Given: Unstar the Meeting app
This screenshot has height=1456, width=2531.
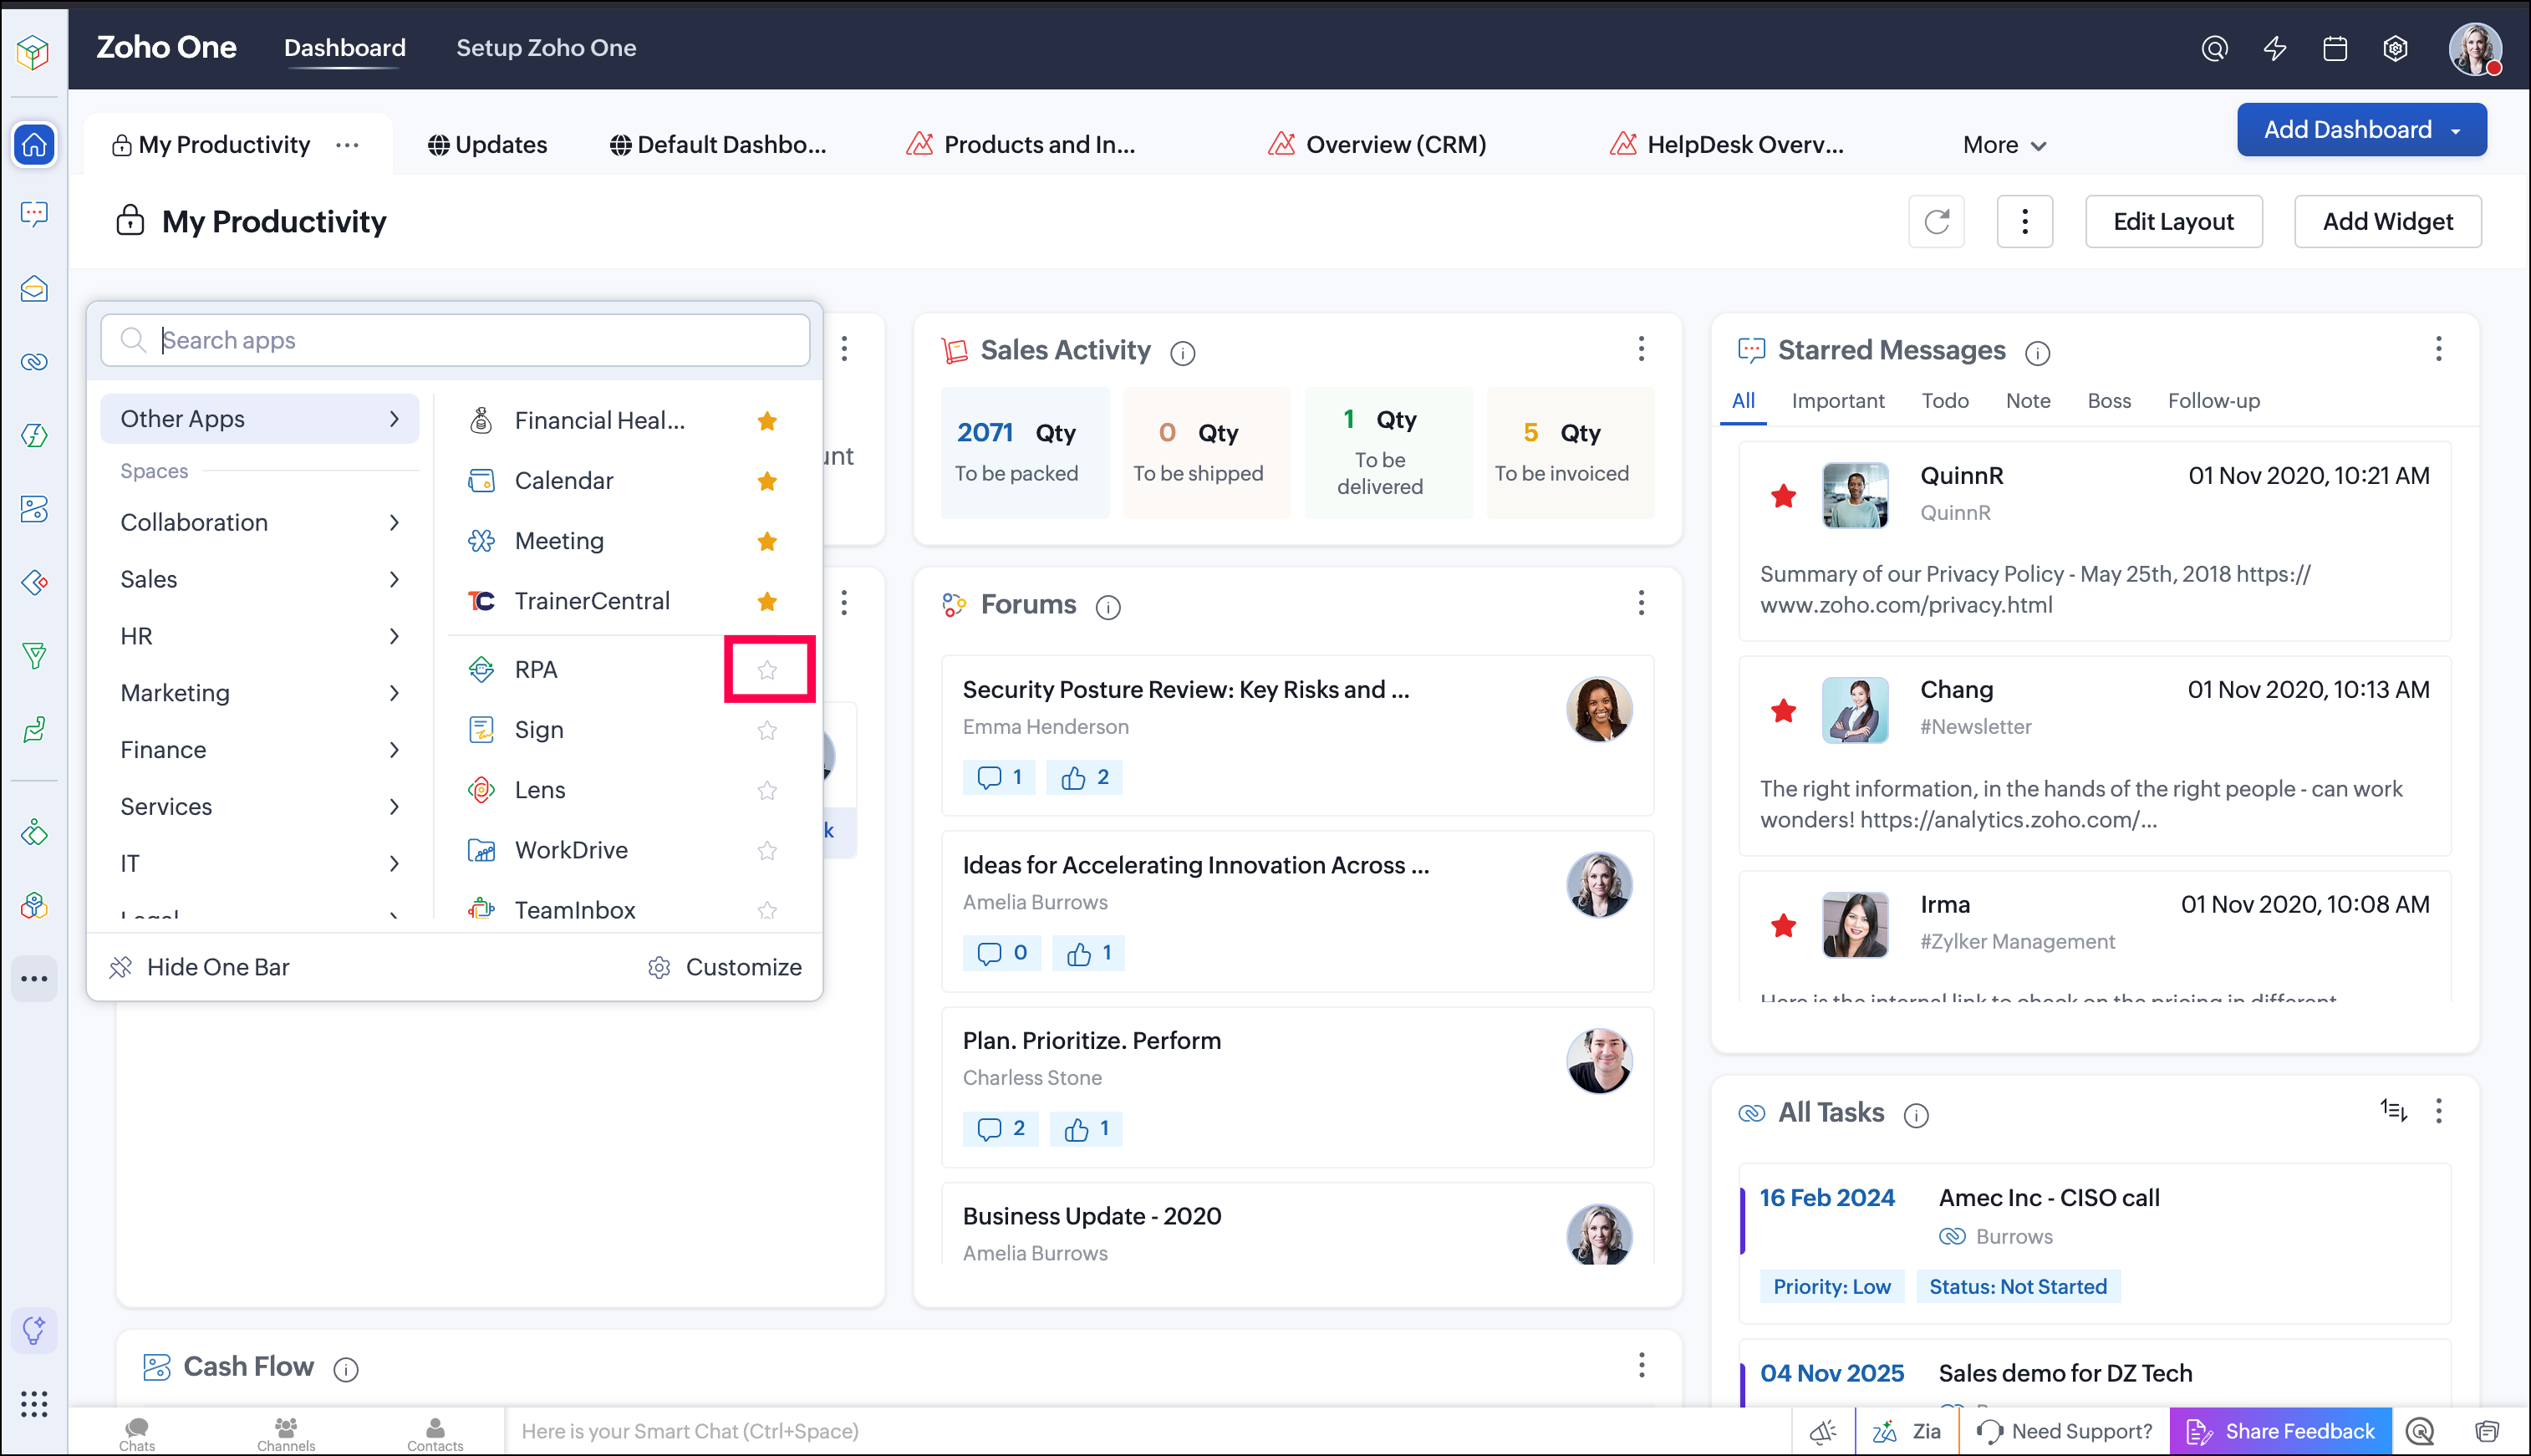Looking at the screenshot, I should click(767, 541).
